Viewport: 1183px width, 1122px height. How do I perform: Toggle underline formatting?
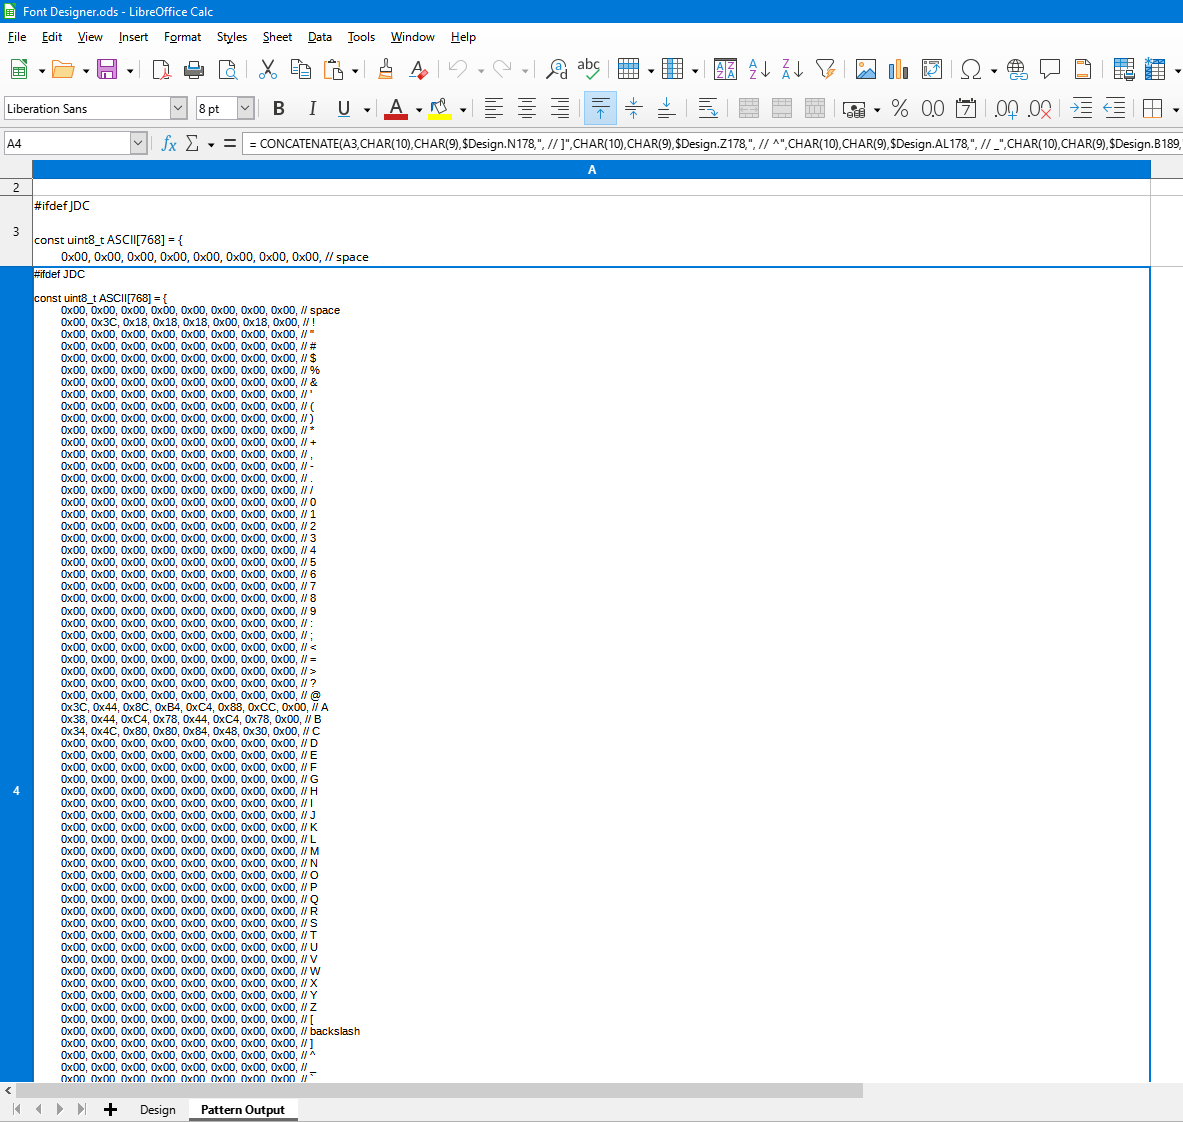point(344,109)
